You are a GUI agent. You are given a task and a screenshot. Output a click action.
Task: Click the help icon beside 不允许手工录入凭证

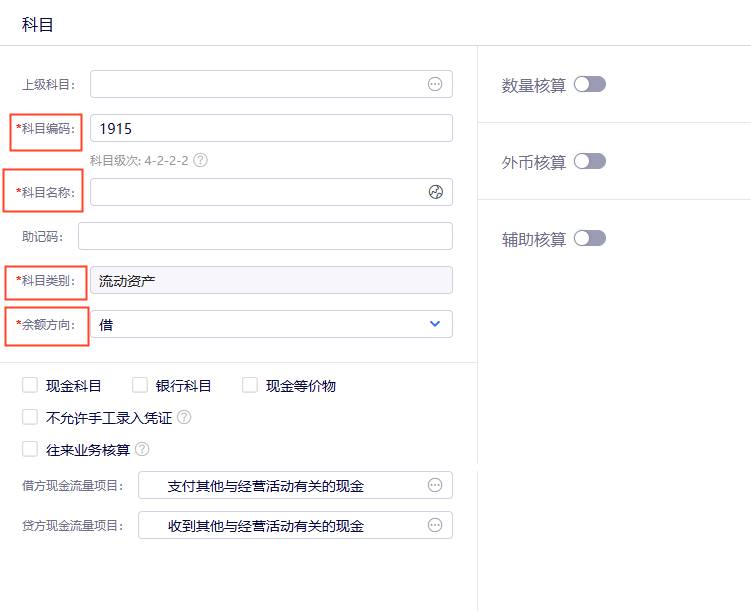(184, 418)
